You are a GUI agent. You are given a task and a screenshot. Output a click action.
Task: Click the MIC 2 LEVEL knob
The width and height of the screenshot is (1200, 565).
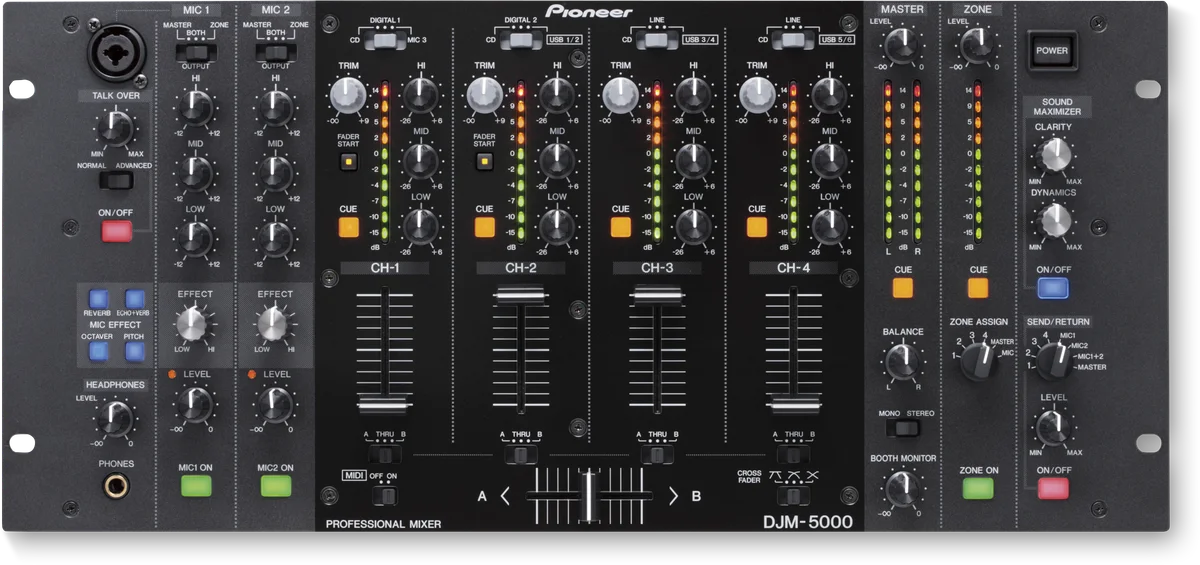pyautogui.click(x=273, y=405)
